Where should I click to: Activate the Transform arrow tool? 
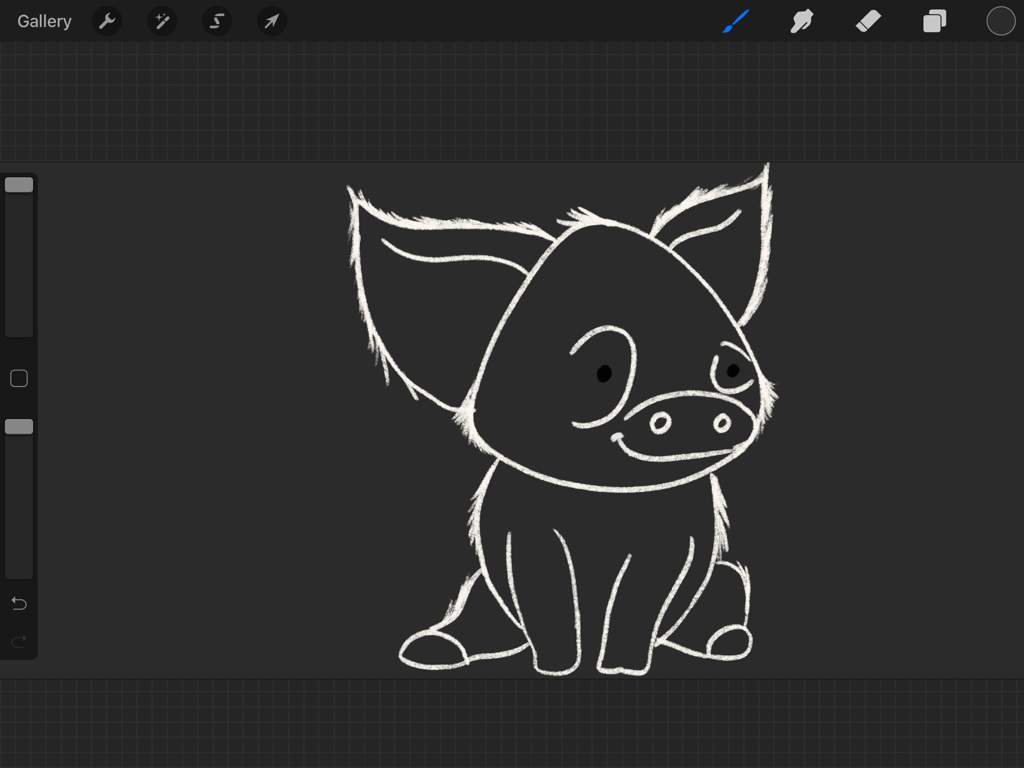pyautogui.click(x=272, y=22)
